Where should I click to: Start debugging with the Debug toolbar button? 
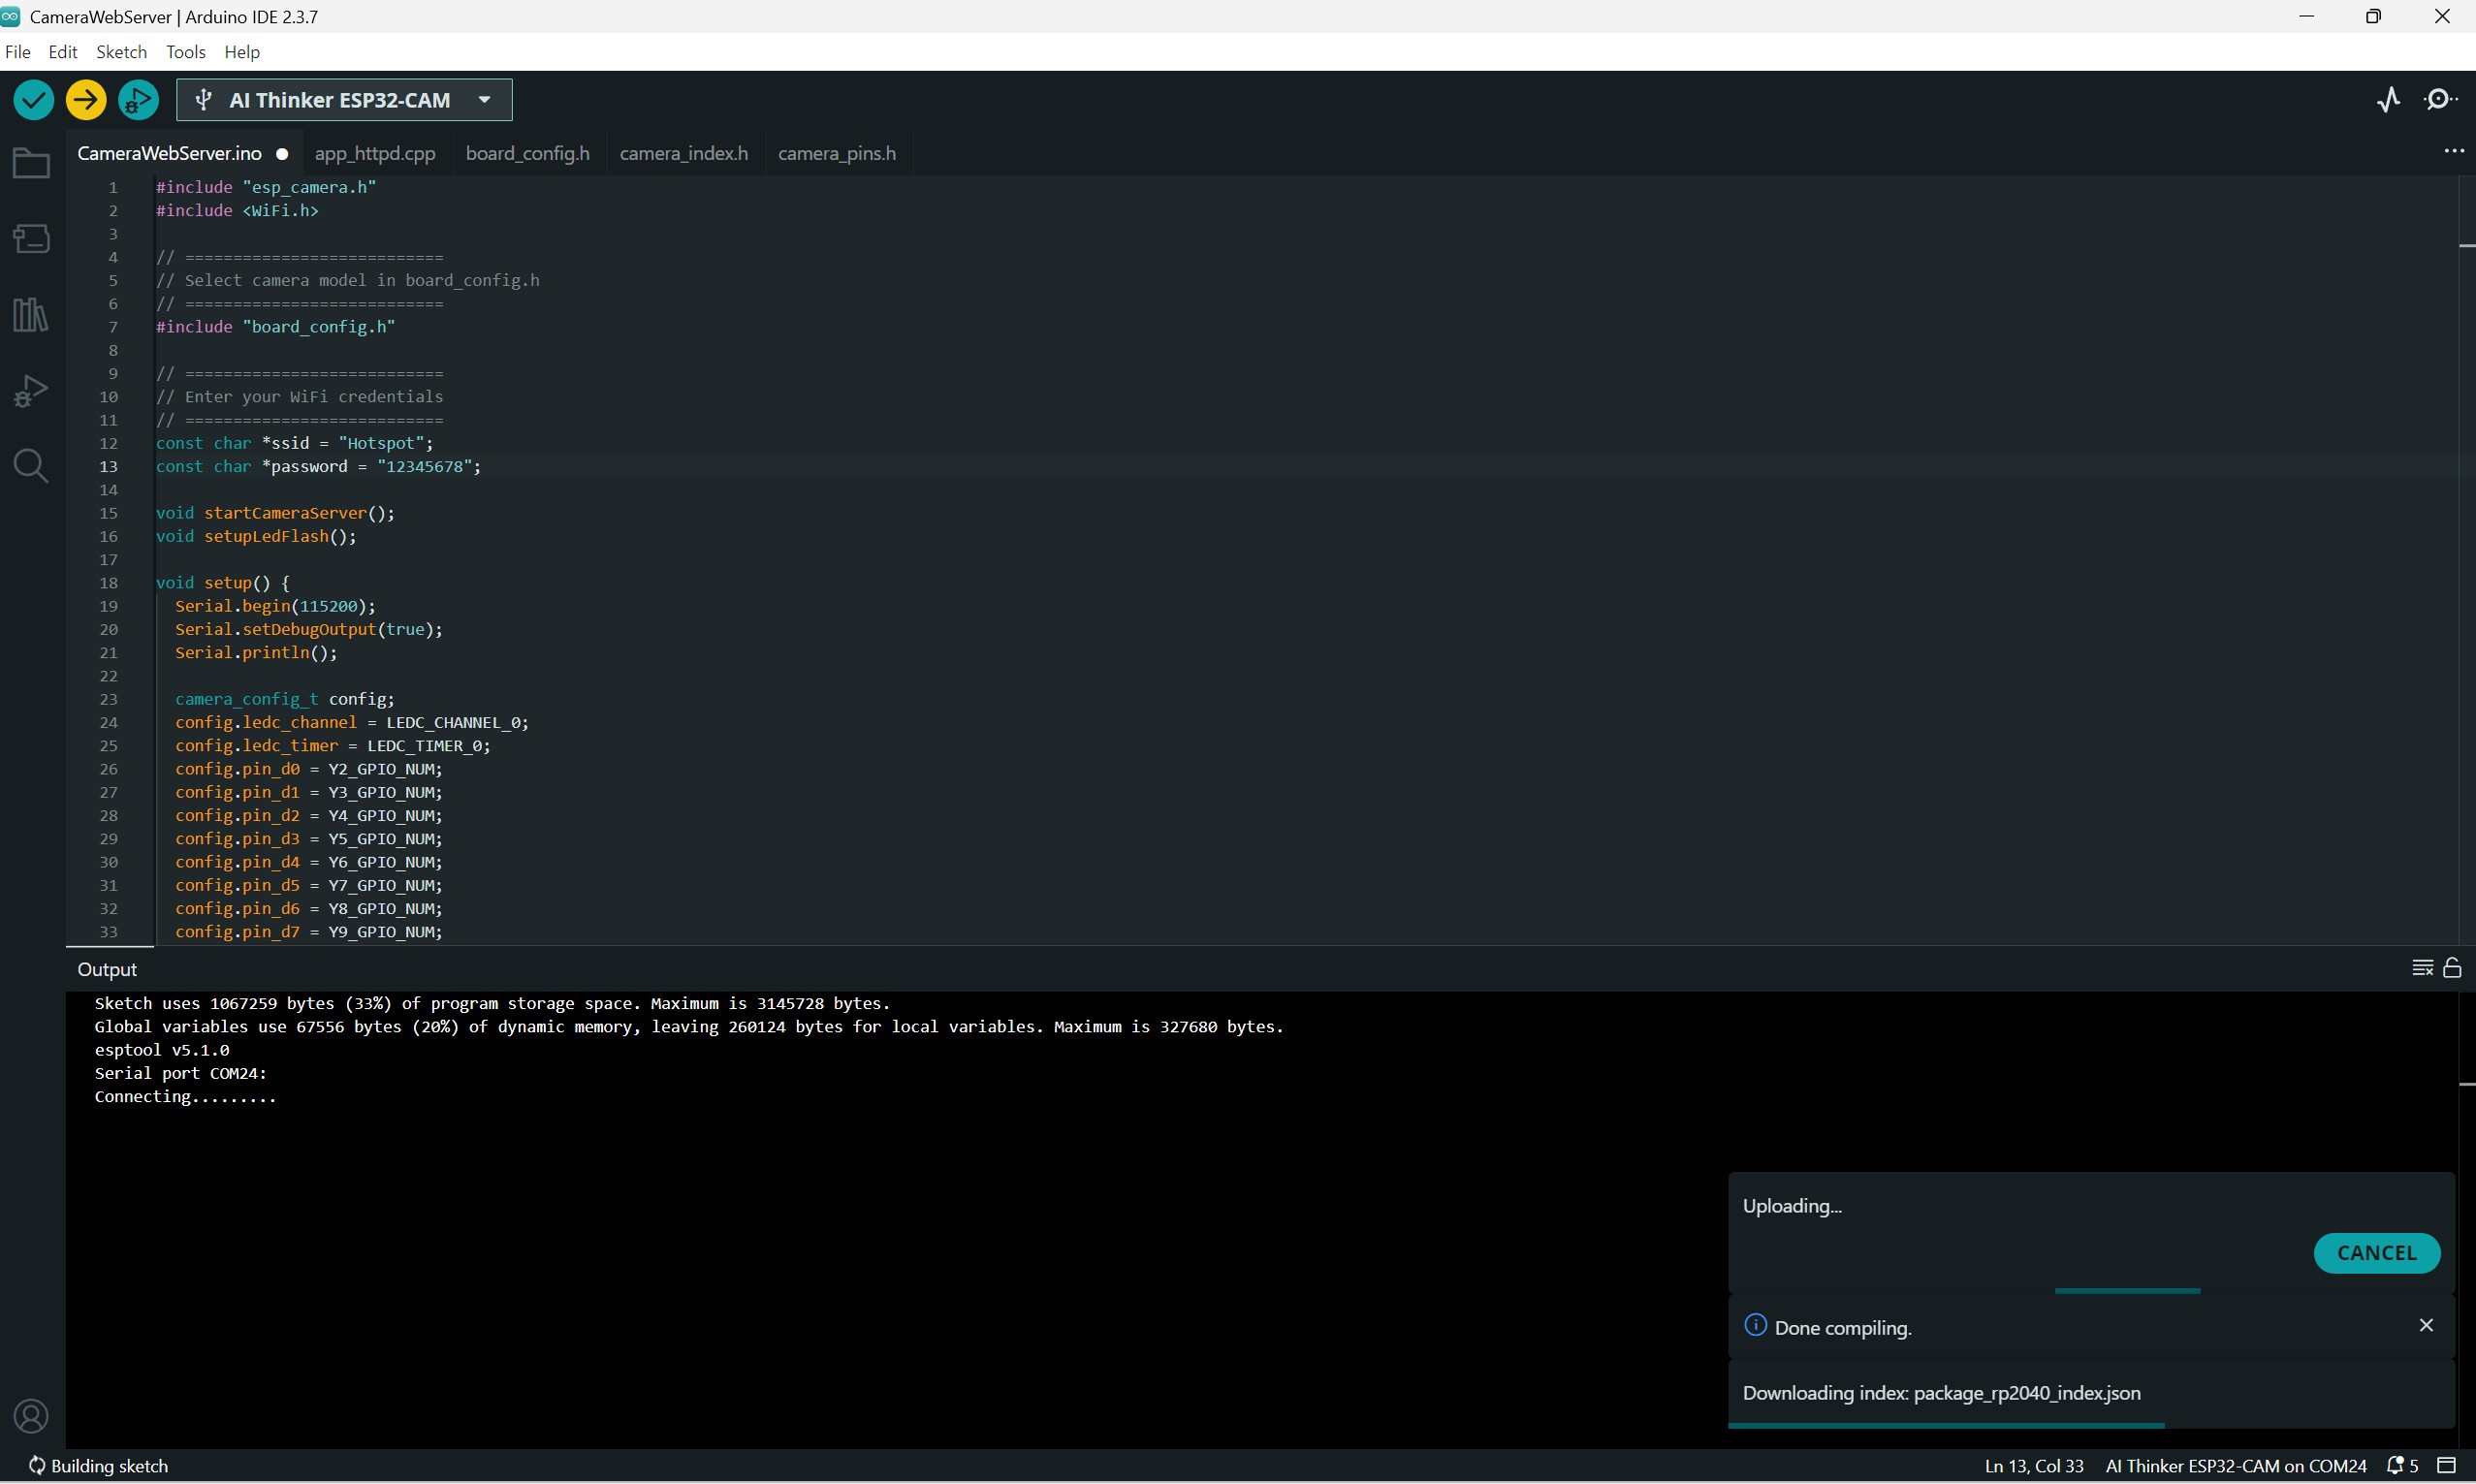[x=138, y=100]
